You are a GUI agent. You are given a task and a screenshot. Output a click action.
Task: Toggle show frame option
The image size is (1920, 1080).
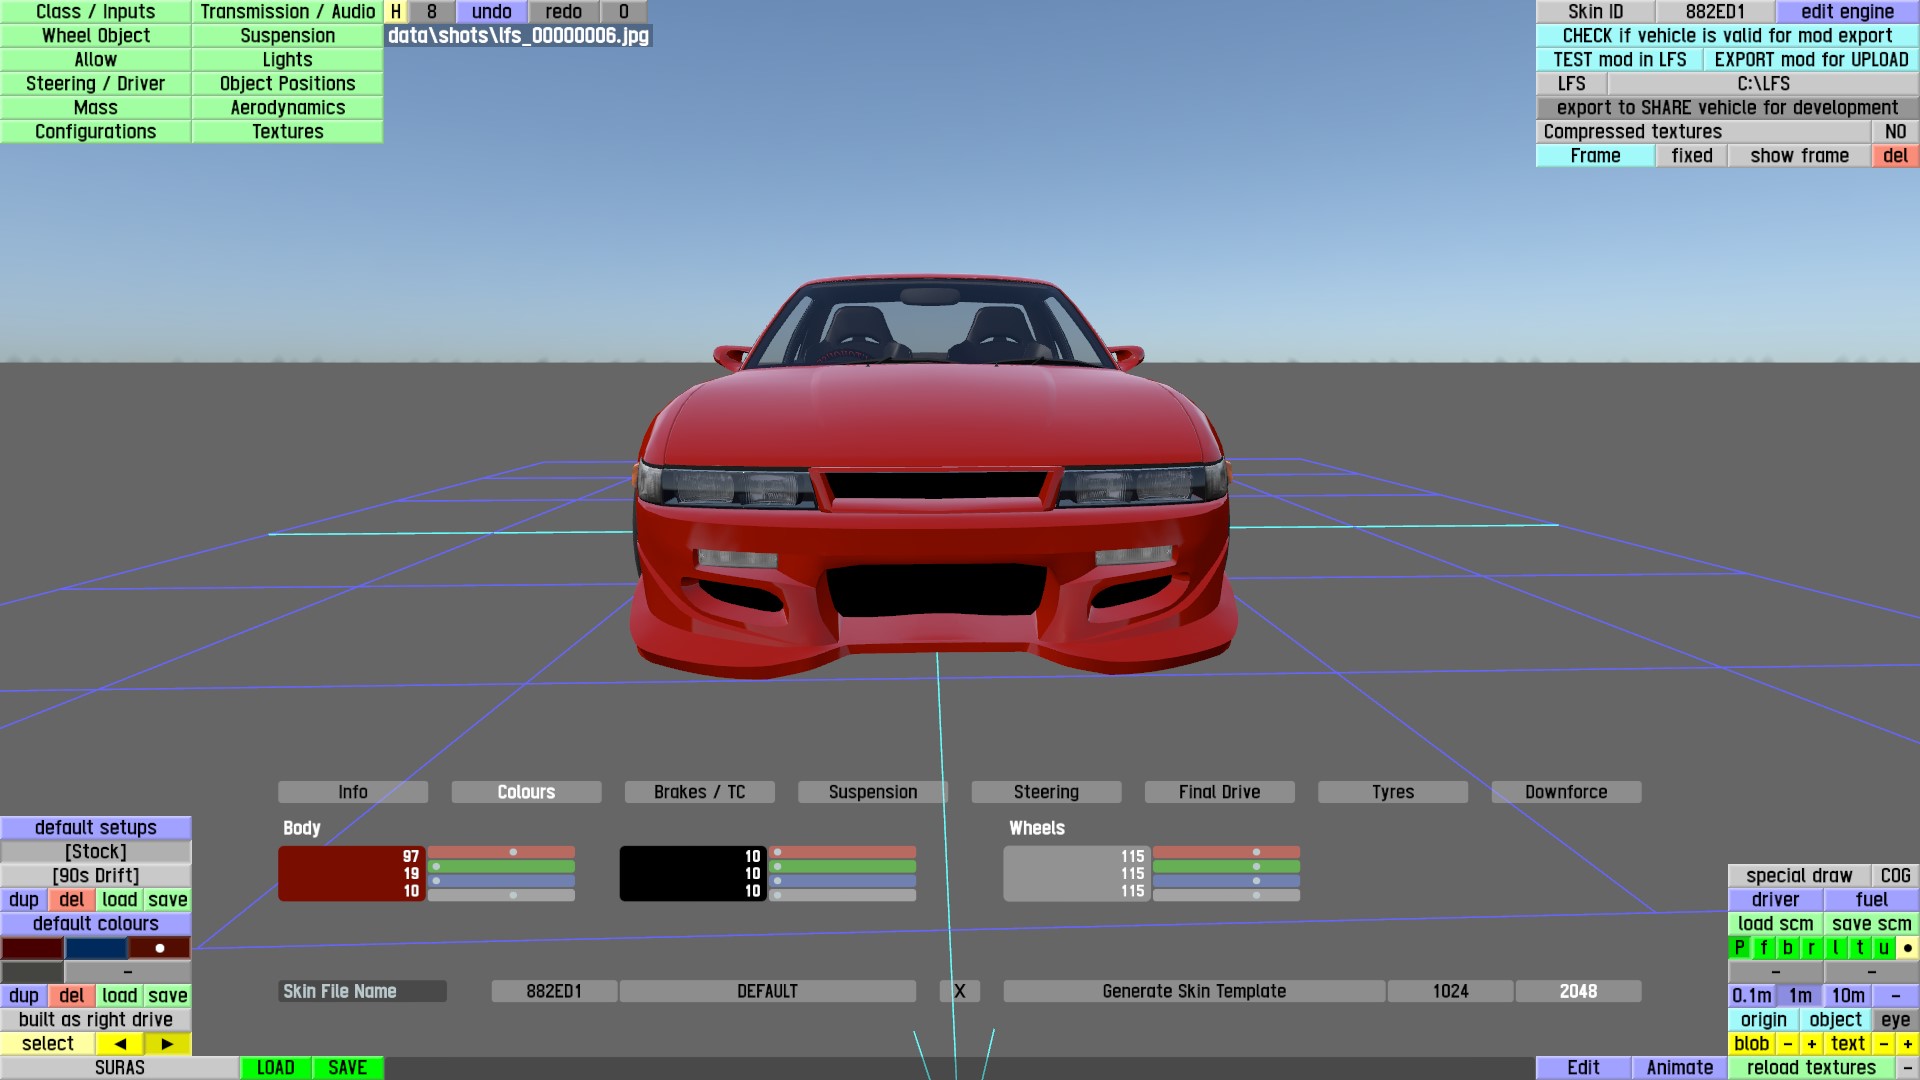1799,155
